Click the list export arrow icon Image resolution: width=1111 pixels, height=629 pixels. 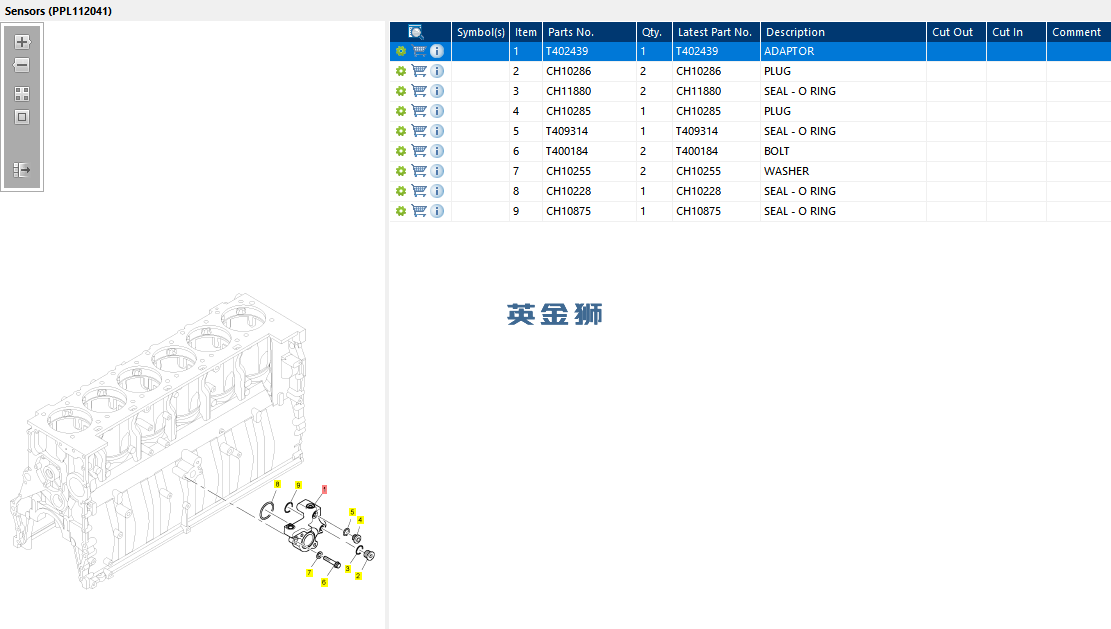point(22,170)
